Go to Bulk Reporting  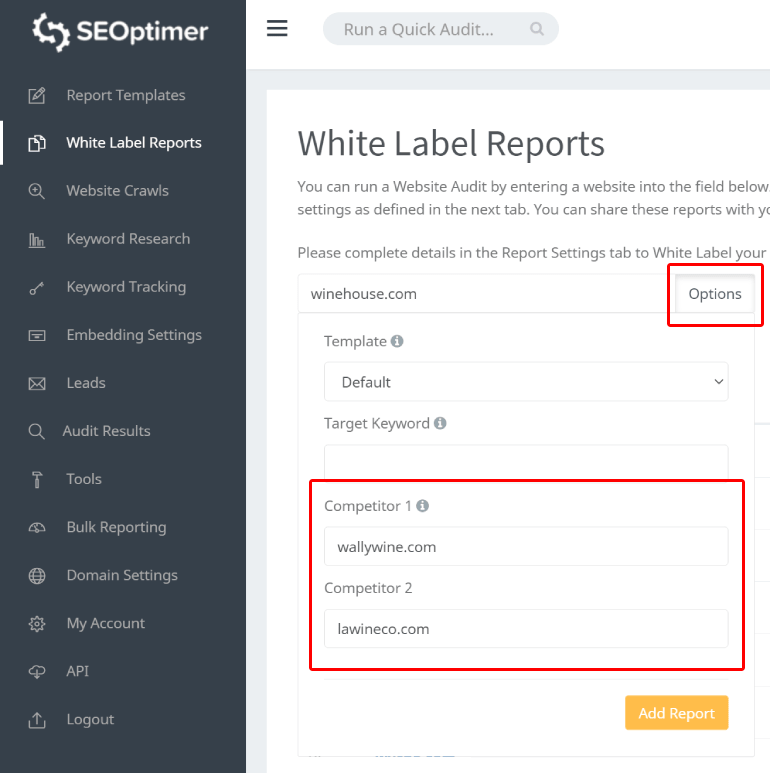pos(116,527)
